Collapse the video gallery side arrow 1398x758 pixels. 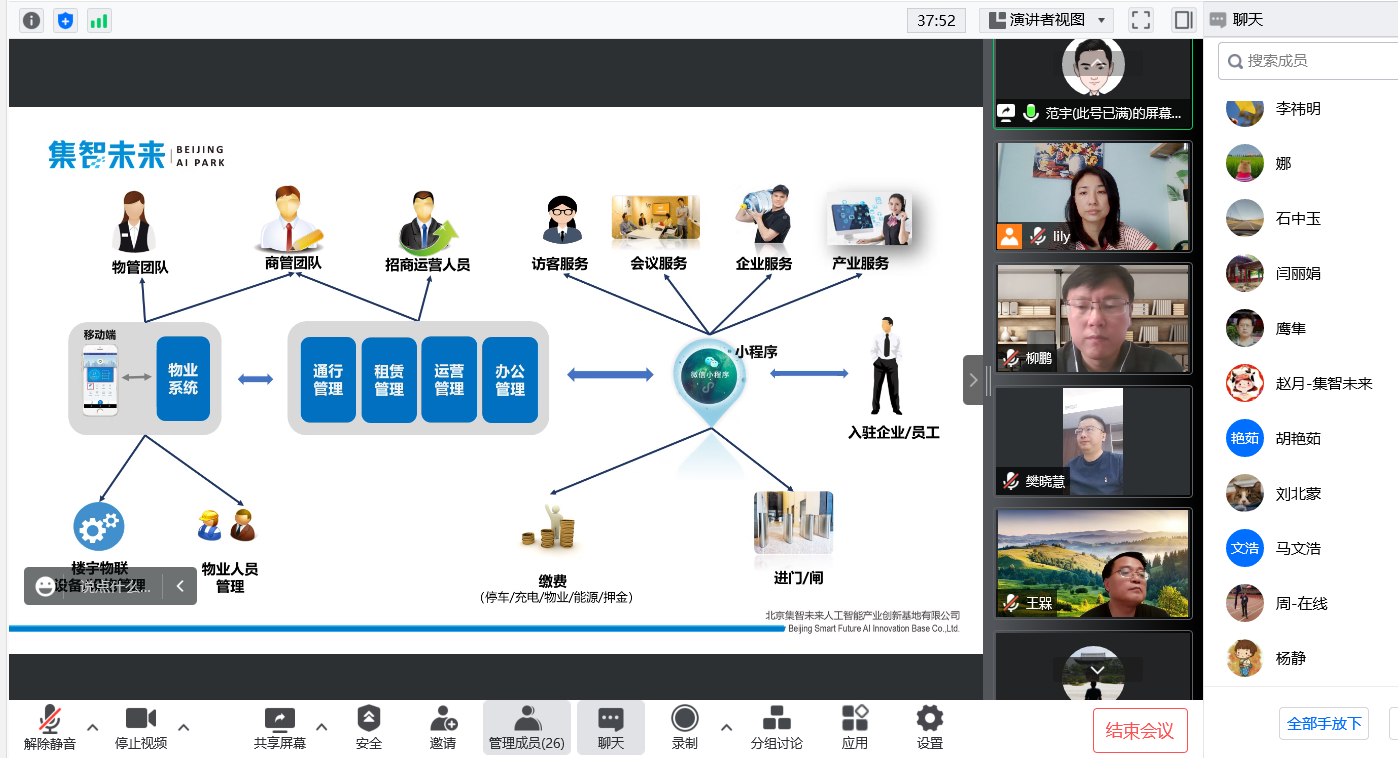pyautogui.click(x=973, y=380)
